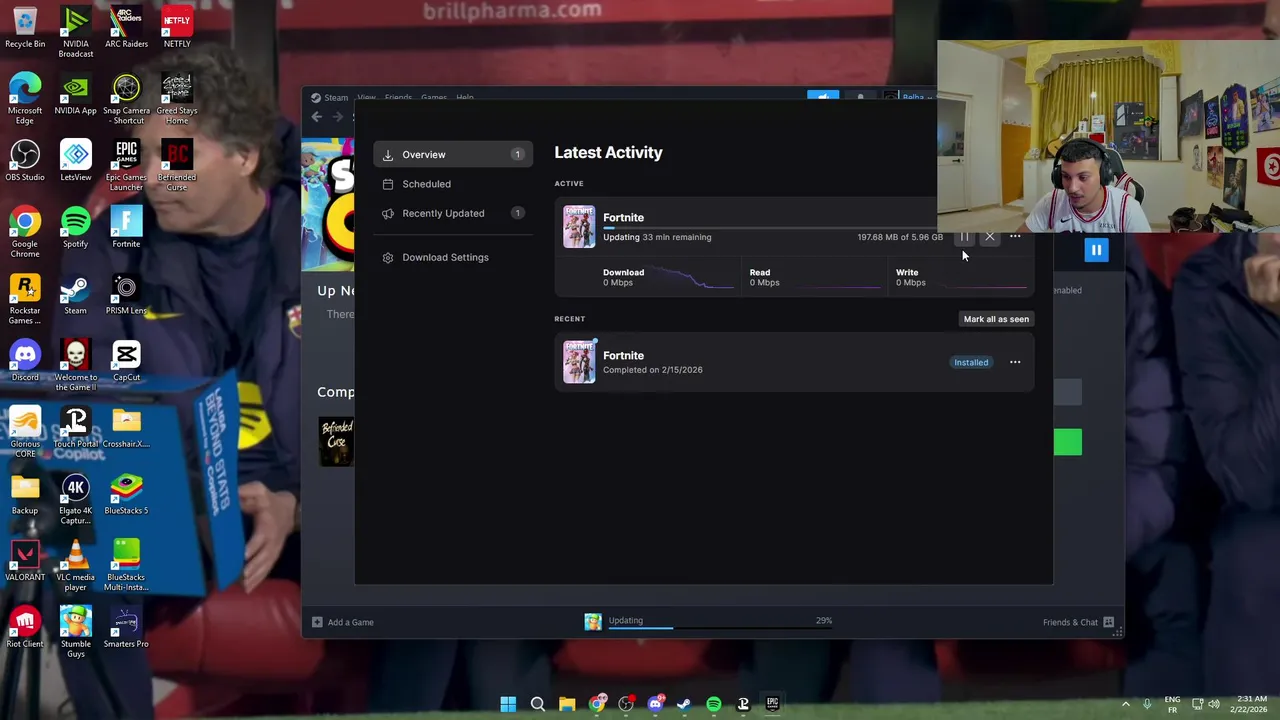Open Friends & Chat in Steam
Viewport: 1280px width, 720px height.
pos(1078,622)
